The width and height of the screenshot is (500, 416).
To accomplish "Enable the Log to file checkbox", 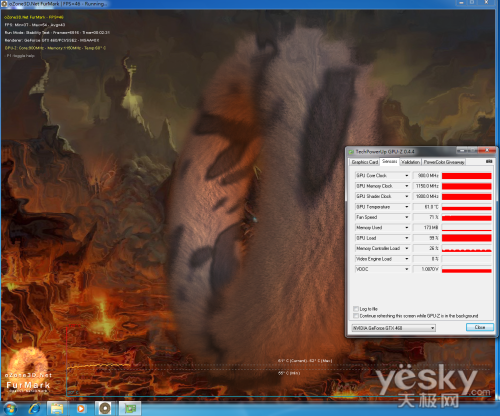I will (x=356, y=309).
